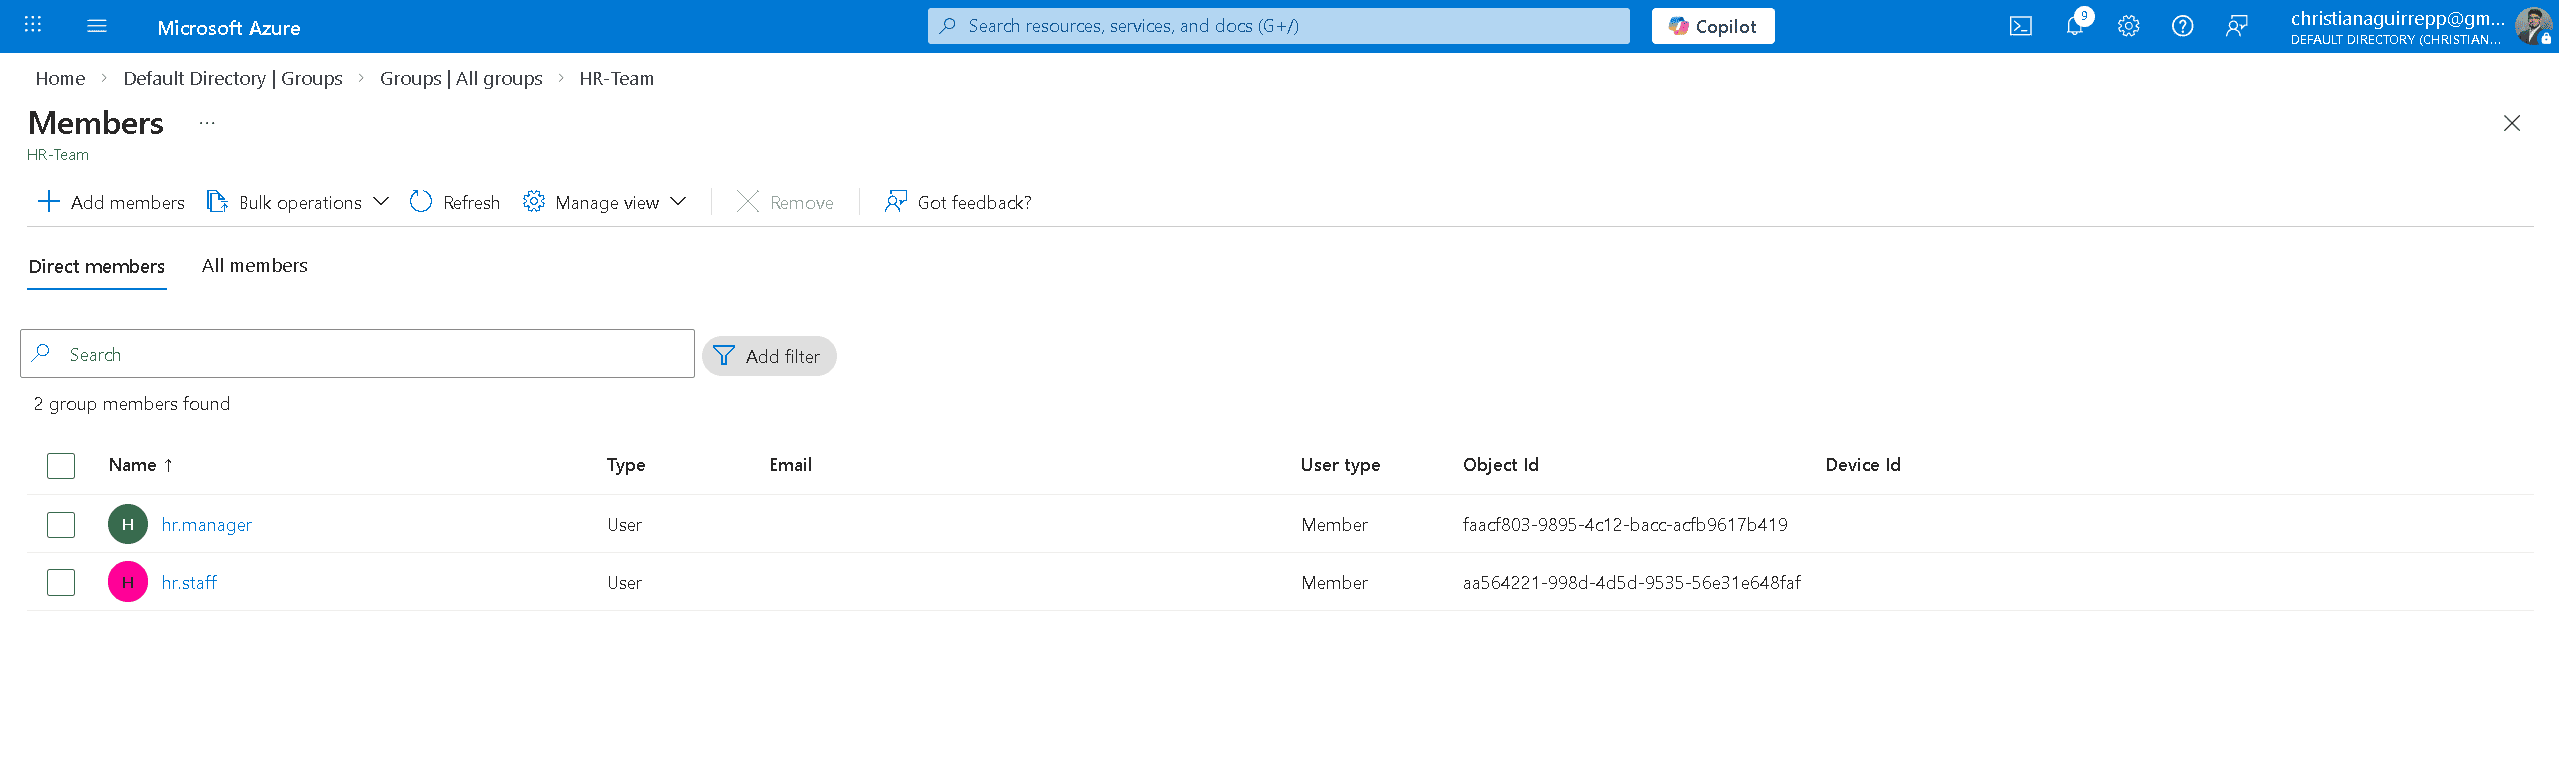2559x773 pixels.
Task: Open the feedback icon in header
Action: (x=2236, y=26)
